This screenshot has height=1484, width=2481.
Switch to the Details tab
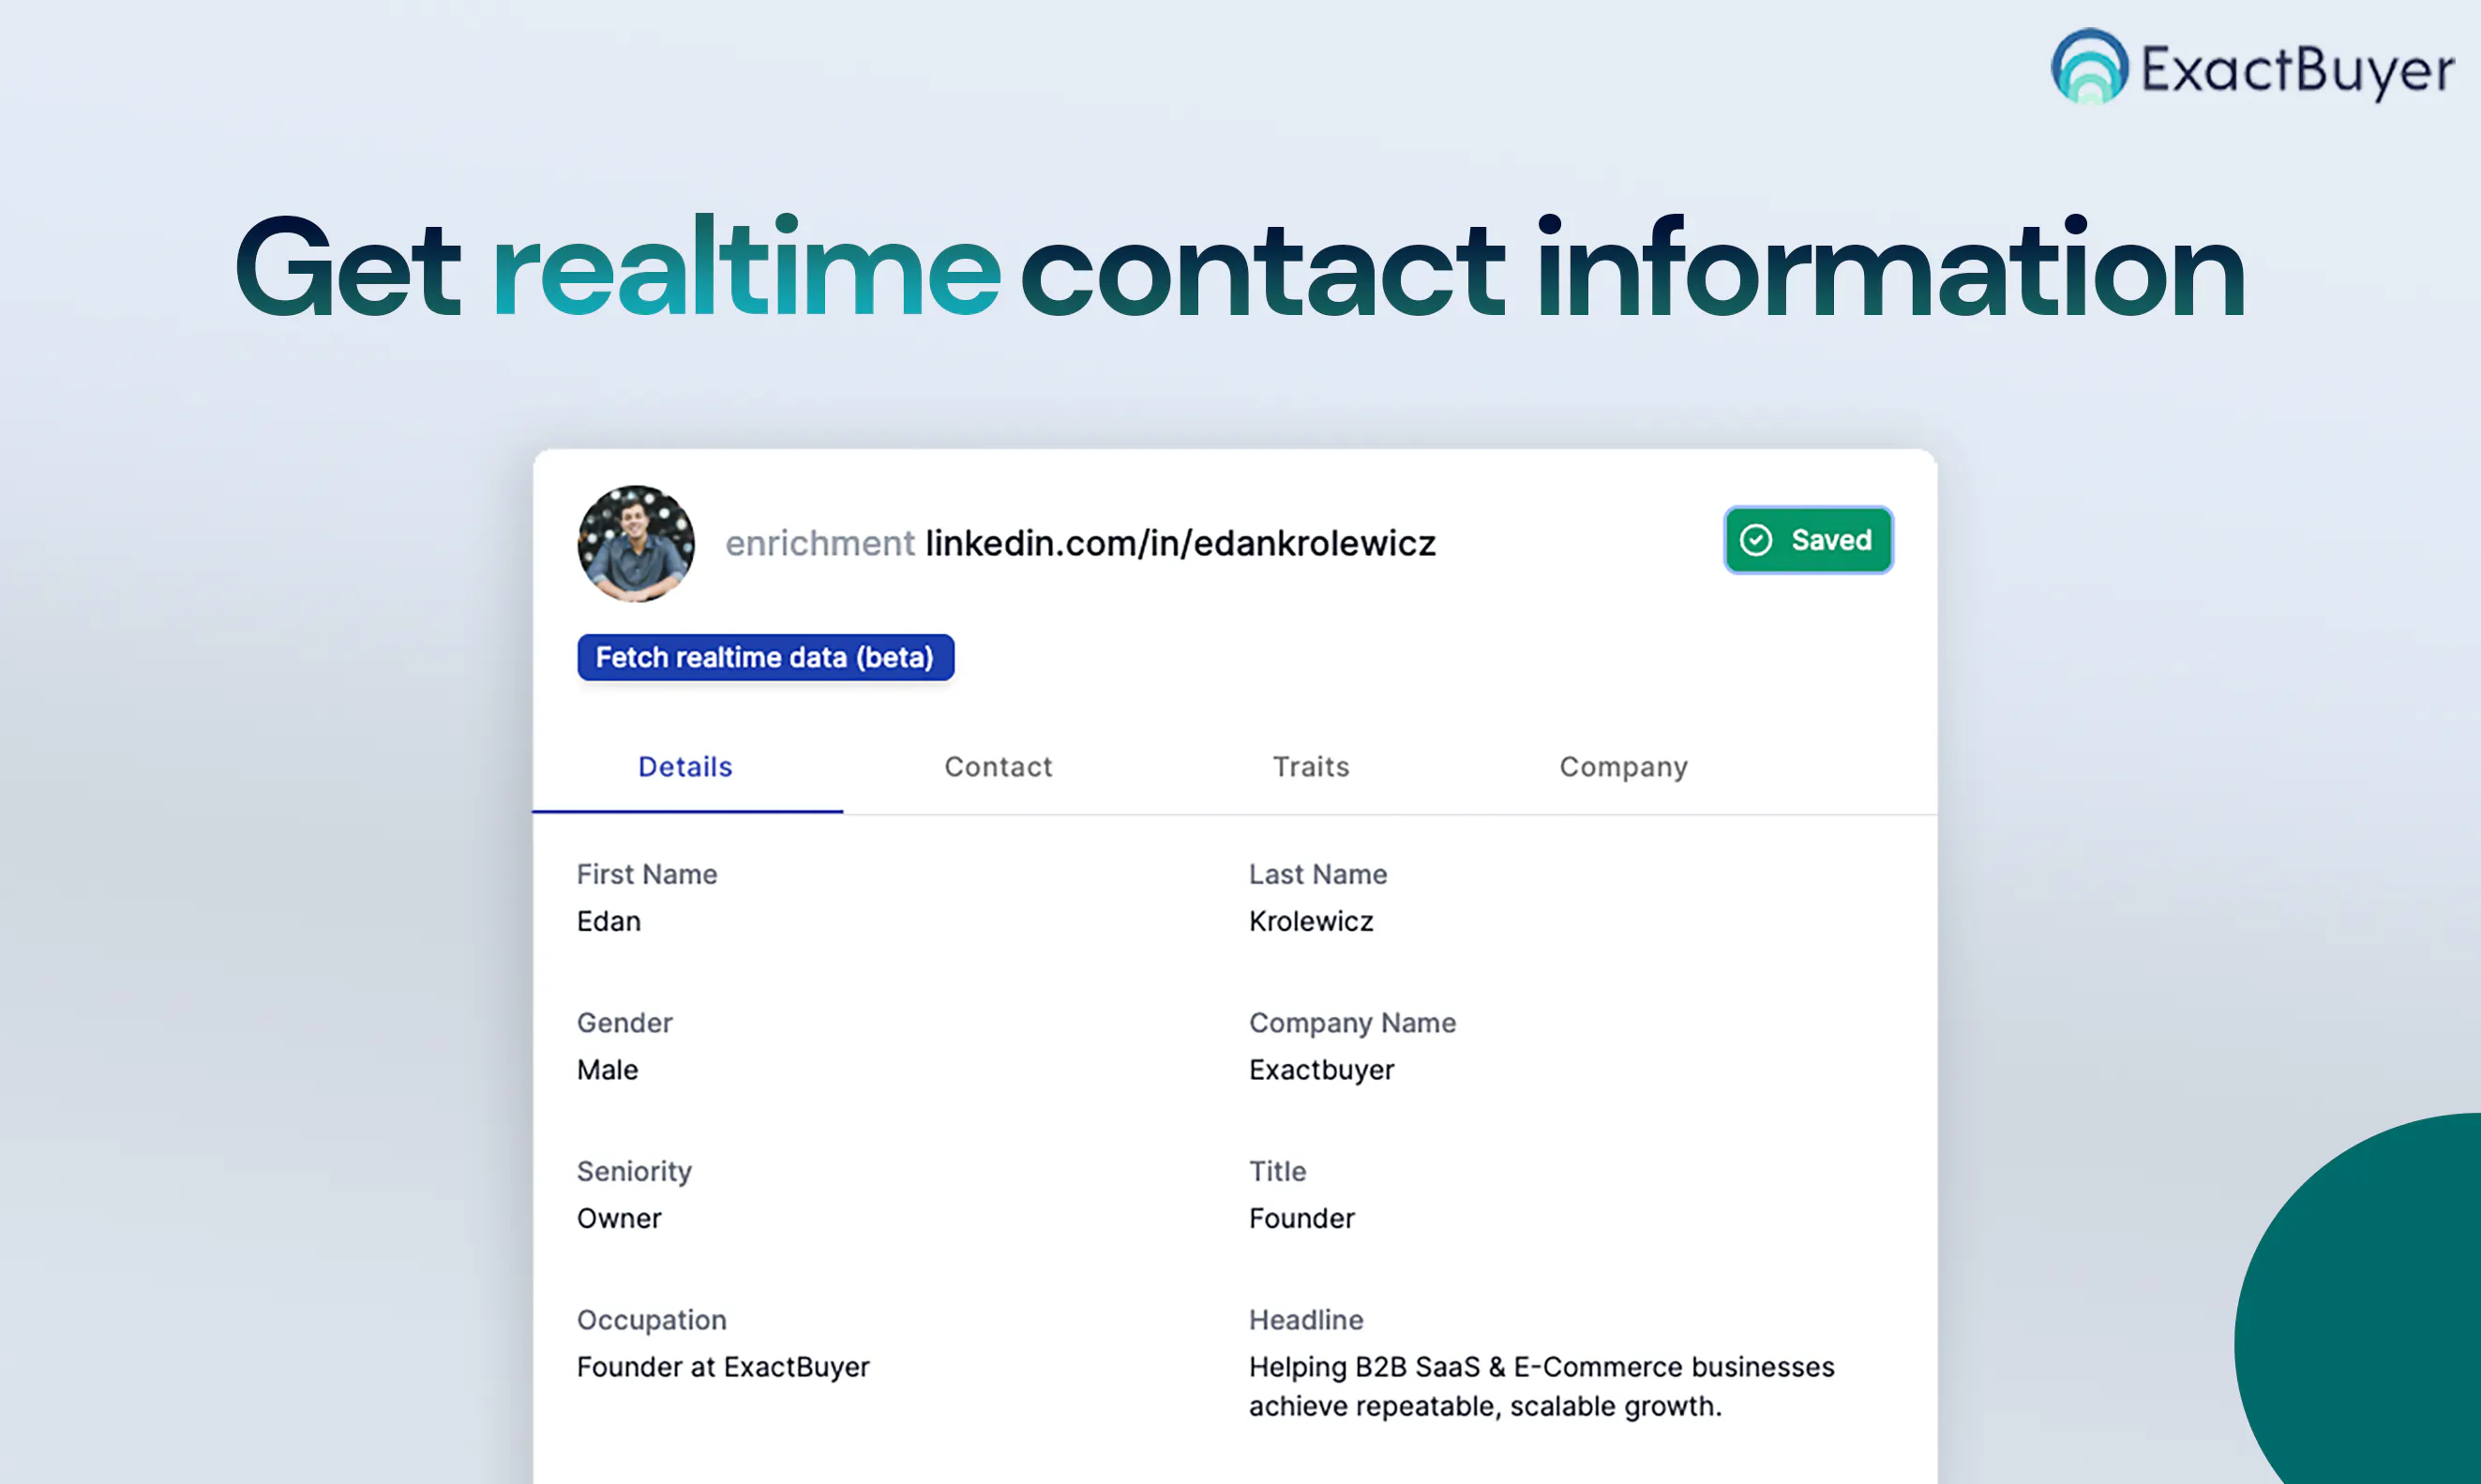tap(686, 767)
